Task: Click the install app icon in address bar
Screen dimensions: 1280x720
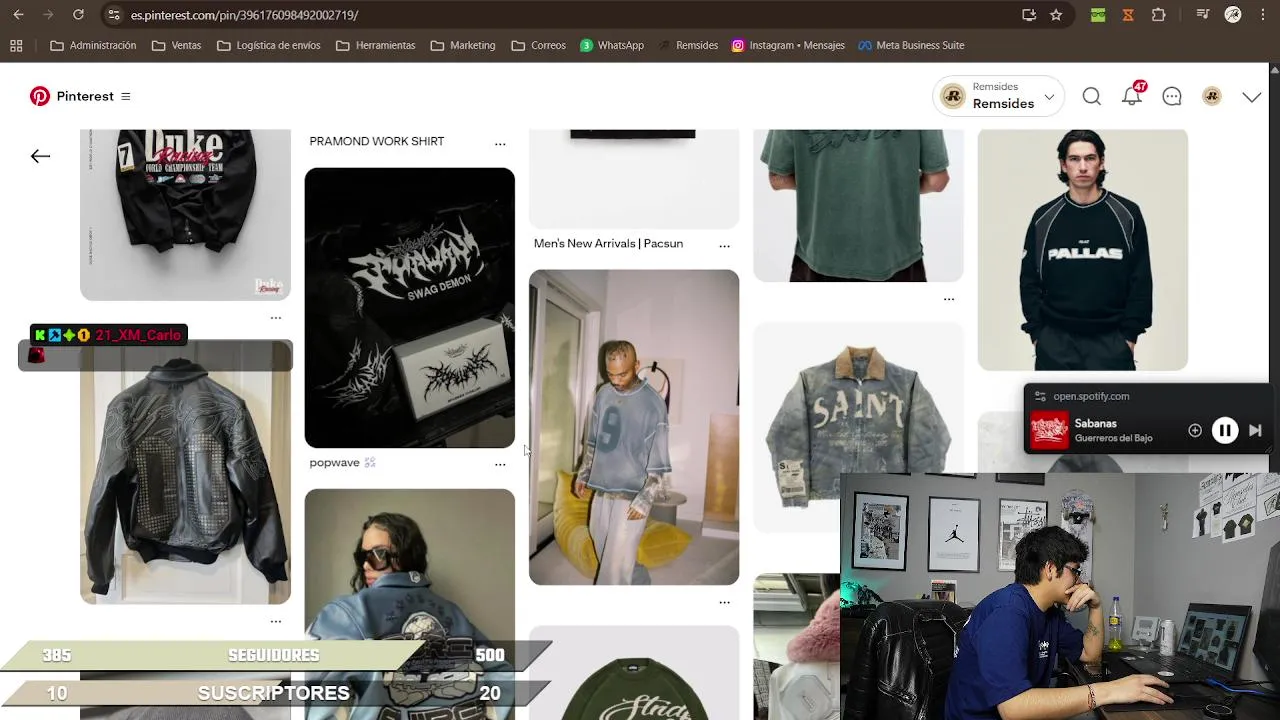Action: pos(1029,15)
